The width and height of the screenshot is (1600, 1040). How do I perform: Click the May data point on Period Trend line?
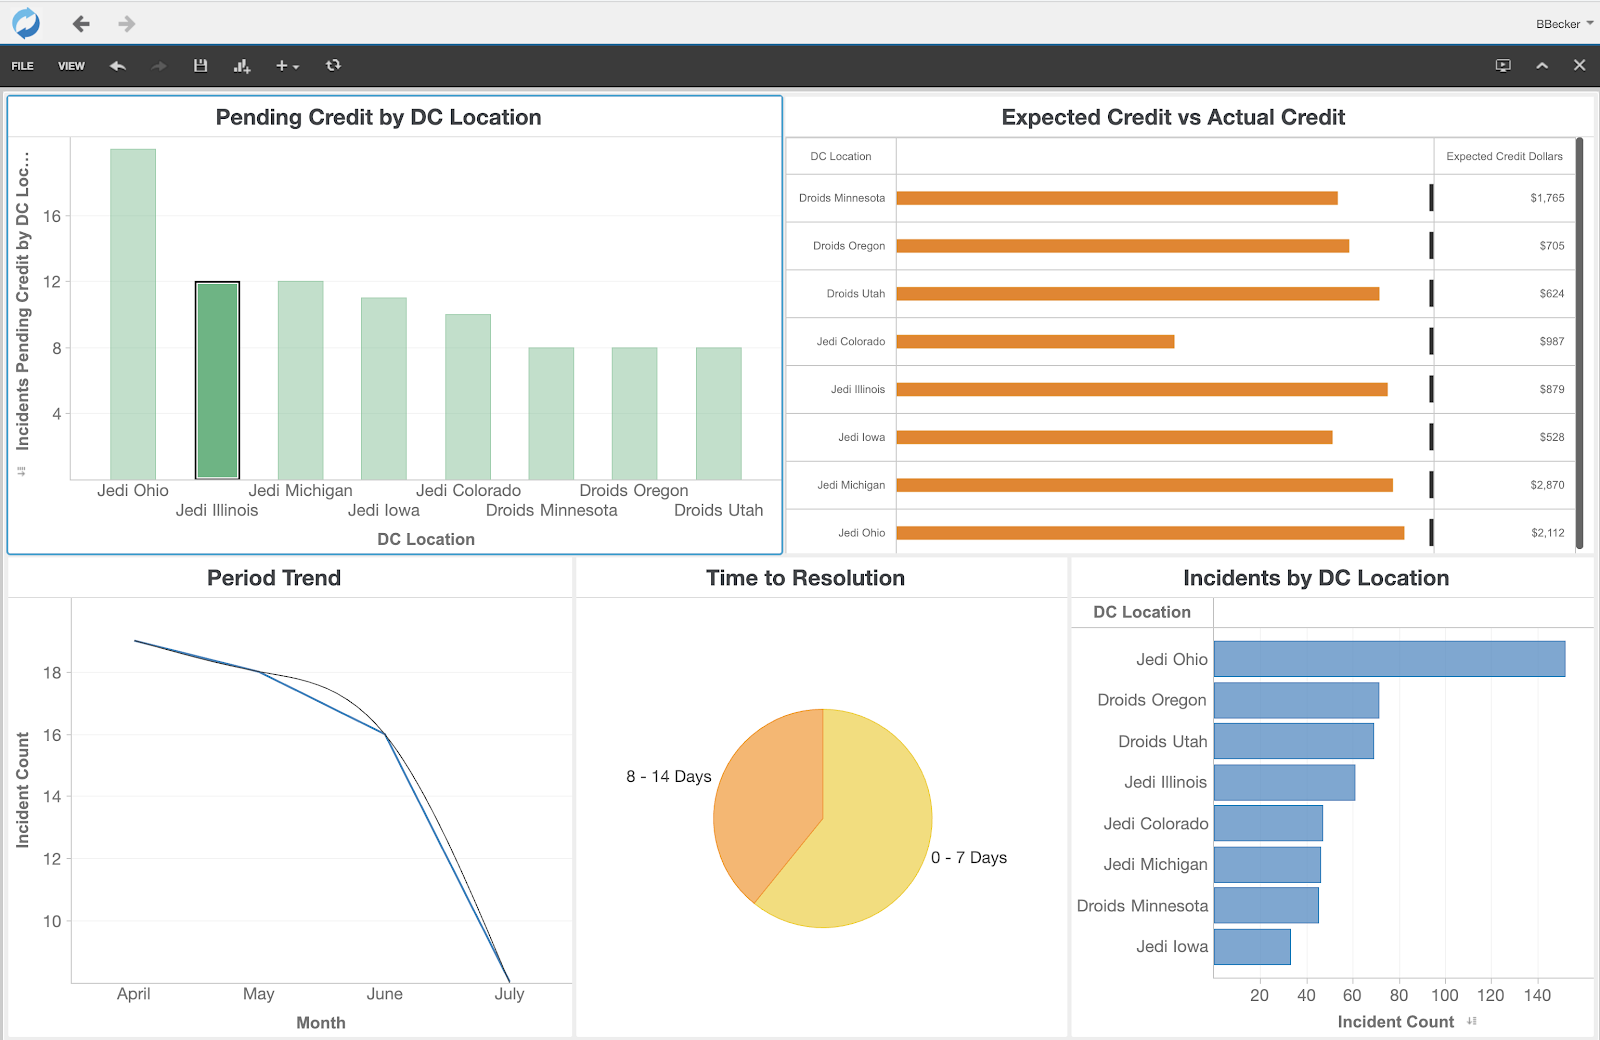[x=259, y=672]
